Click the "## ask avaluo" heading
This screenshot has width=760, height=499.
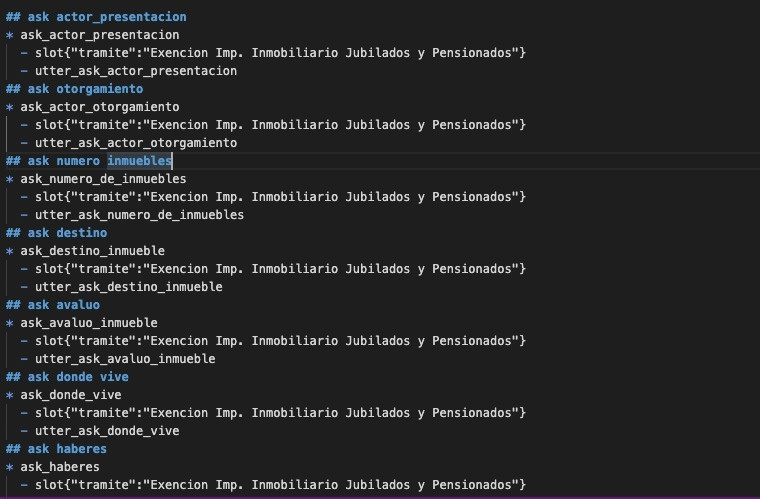(x=53, y=305)
